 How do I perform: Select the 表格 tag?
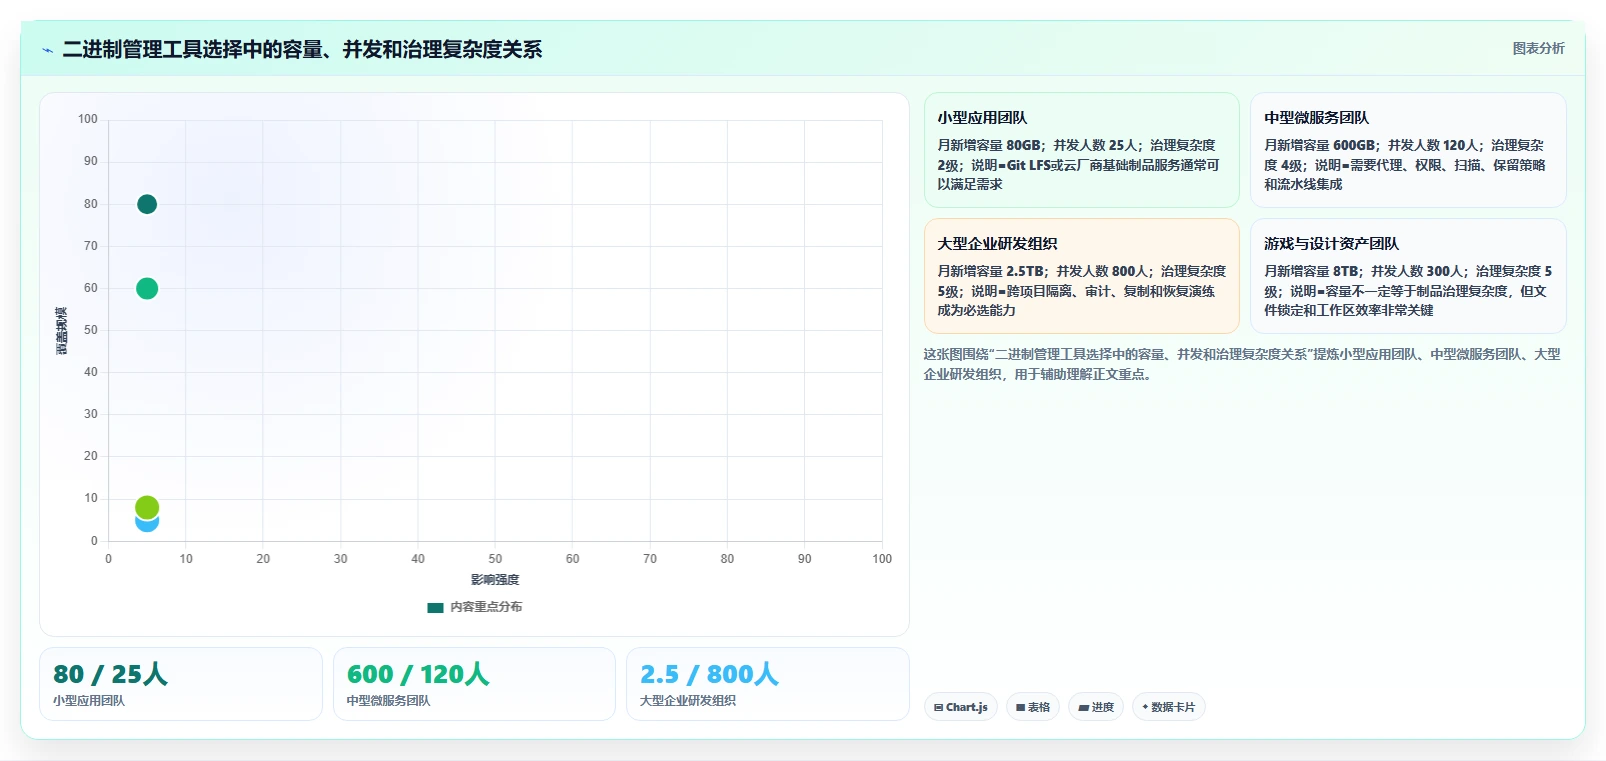click(x=1033, y=707)
